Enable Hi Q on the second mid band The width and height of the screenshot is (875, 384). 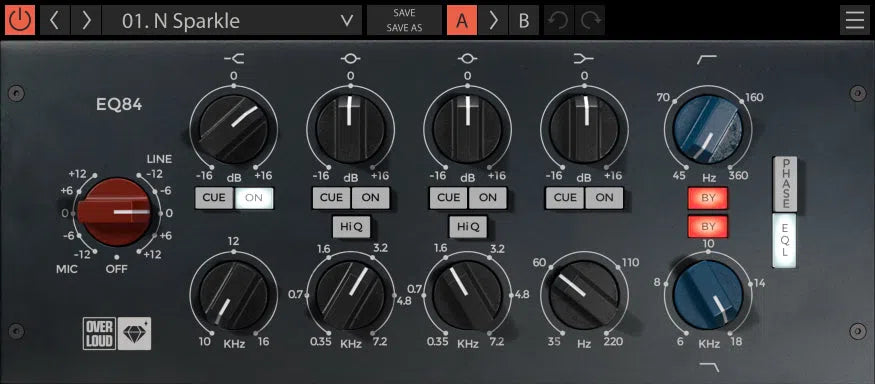click(468, 227)
